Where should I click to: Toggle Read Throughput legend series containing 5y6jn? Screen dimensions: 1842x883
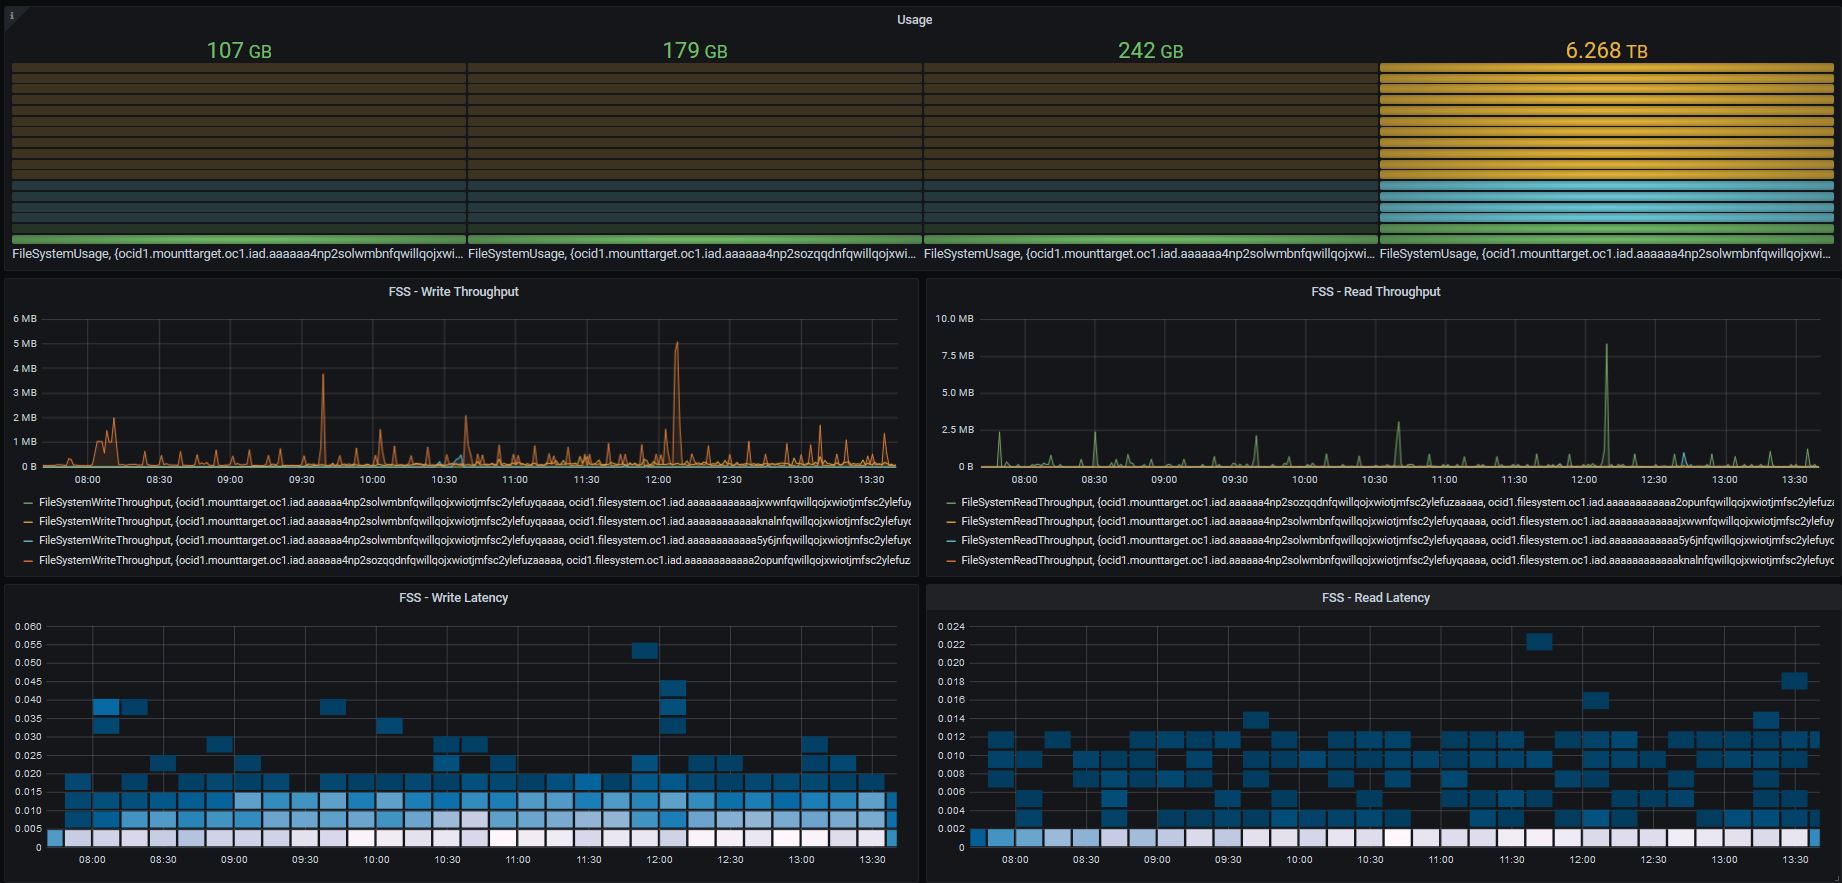1397,540
